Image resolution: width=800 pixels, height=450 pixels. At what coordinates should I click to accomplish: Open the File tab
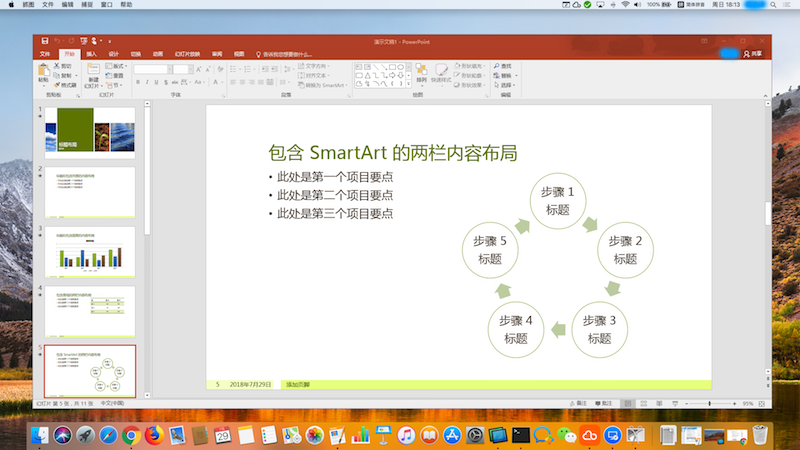(x=45, y=54)
